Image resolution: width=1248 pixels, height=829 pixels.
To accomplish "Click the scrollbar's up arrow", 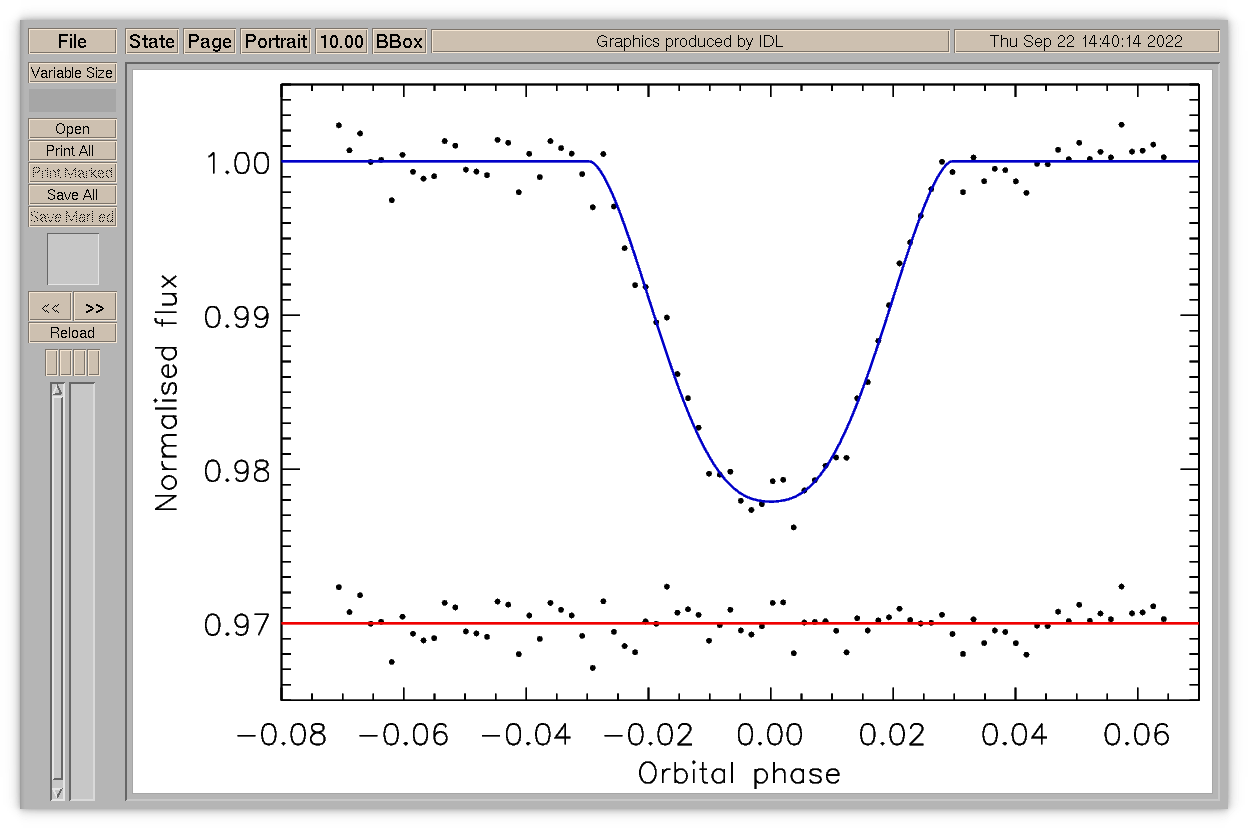I will coord(57,390).
